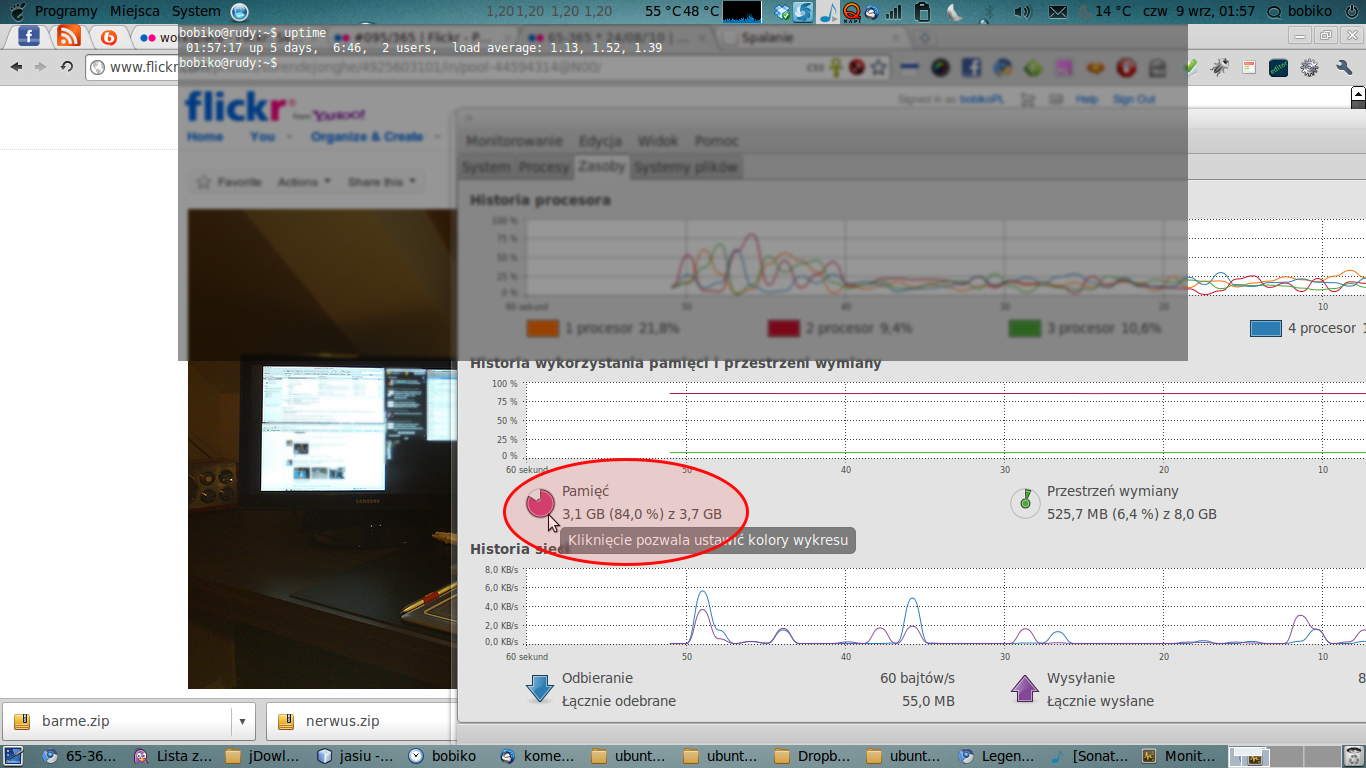This screenshot has height=768, width=1366.
Task: Open the wrench settings menu in browser
Action: click(x=1344, y=68)
